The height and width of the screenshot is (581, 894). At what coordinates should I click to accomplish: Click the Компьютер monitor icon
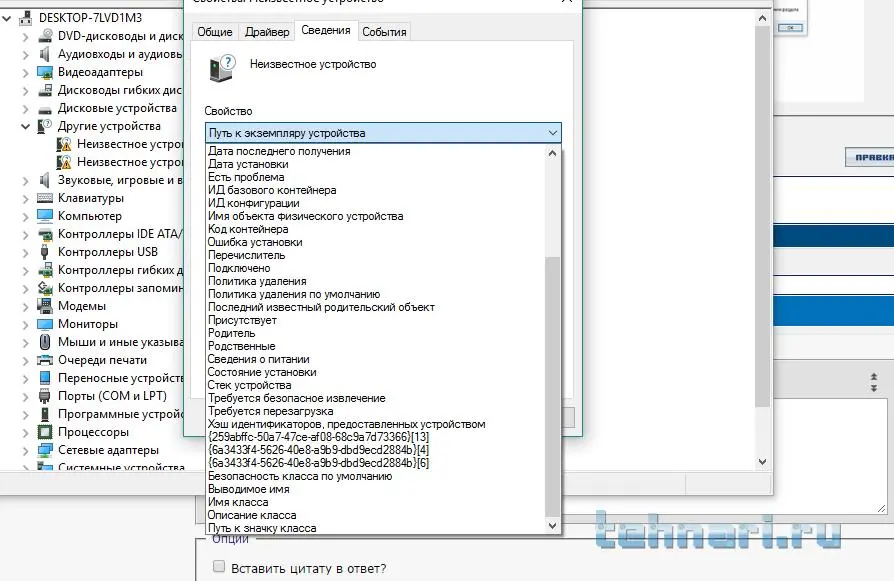pos(45,216)
